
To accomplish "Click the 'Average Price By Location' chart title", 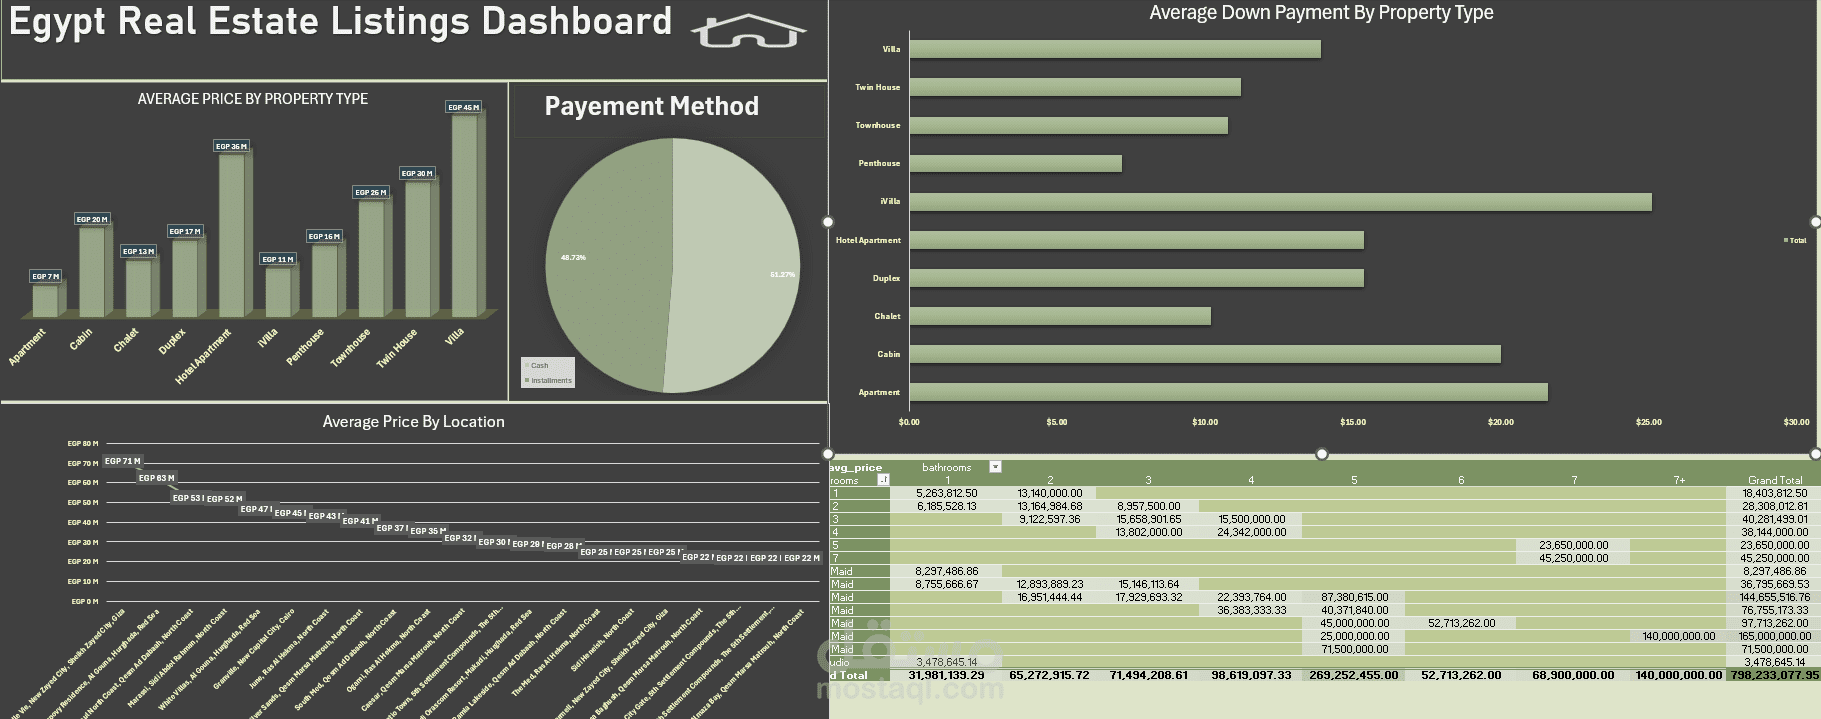I will pyautogui.click(x=413, y=422).
